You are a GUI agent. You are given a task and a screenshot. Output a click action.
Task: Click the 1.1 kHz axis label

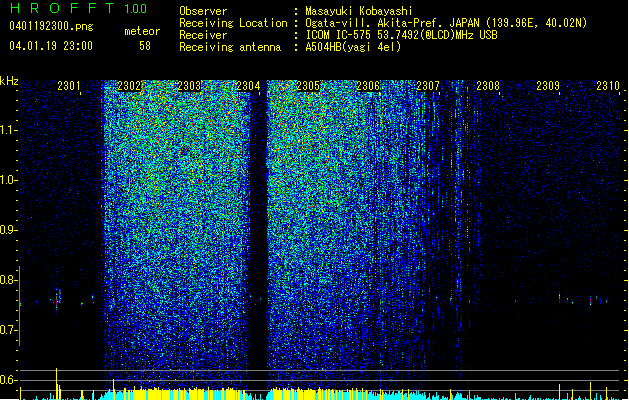click(x=8, y=130)
